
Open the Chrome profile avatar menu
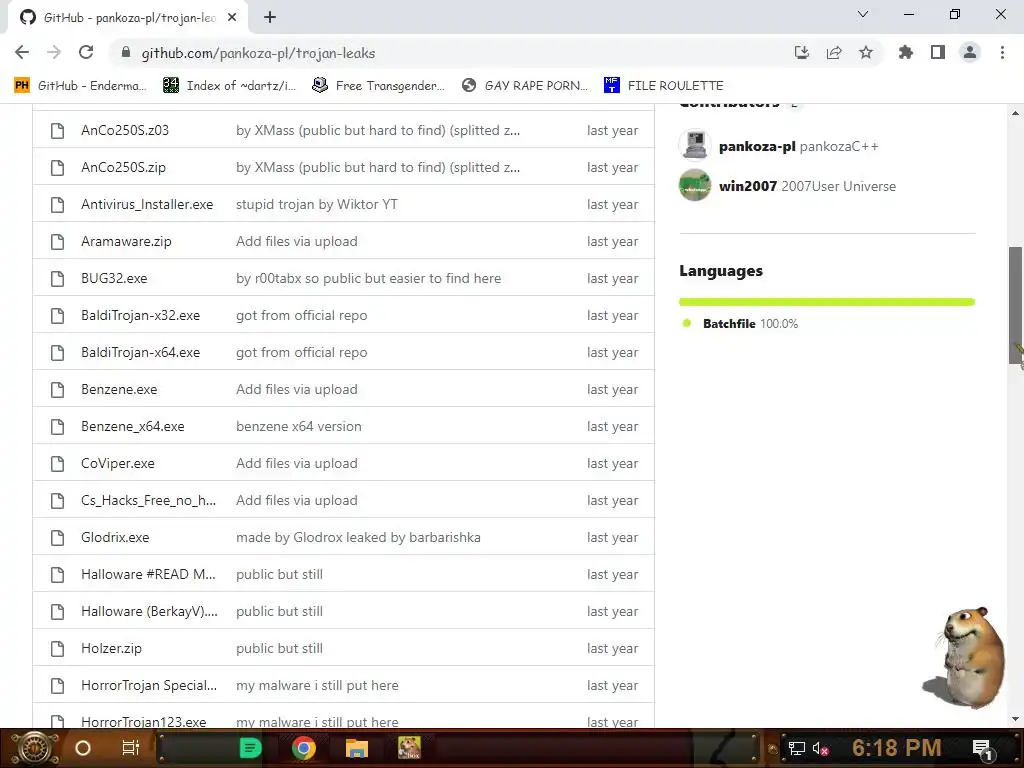[970, 52]
